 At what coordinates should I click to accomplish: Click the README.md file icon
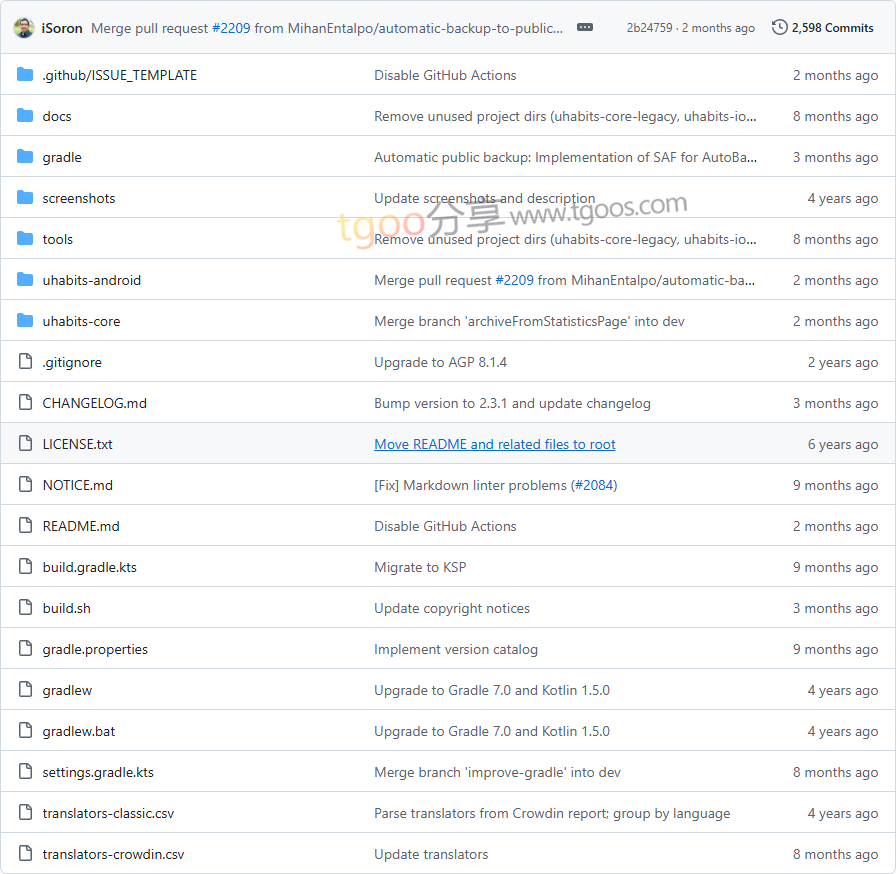click(25, 526)
